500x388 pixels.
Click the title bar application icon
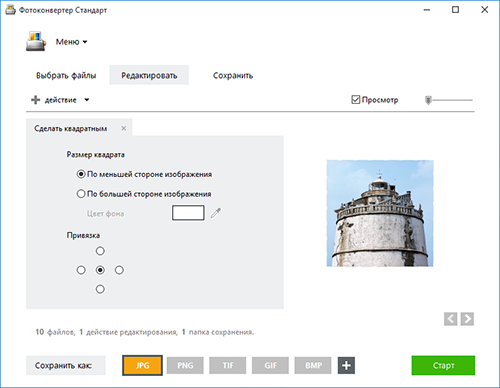click(10, 10)
